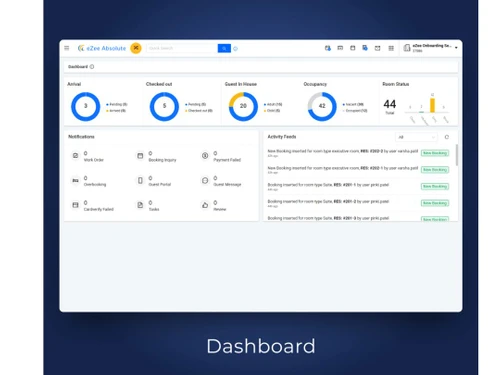The image size is (500, 375).
Task: Click the yellow circular icon beside logo
Action: click(x=136, y=48)
